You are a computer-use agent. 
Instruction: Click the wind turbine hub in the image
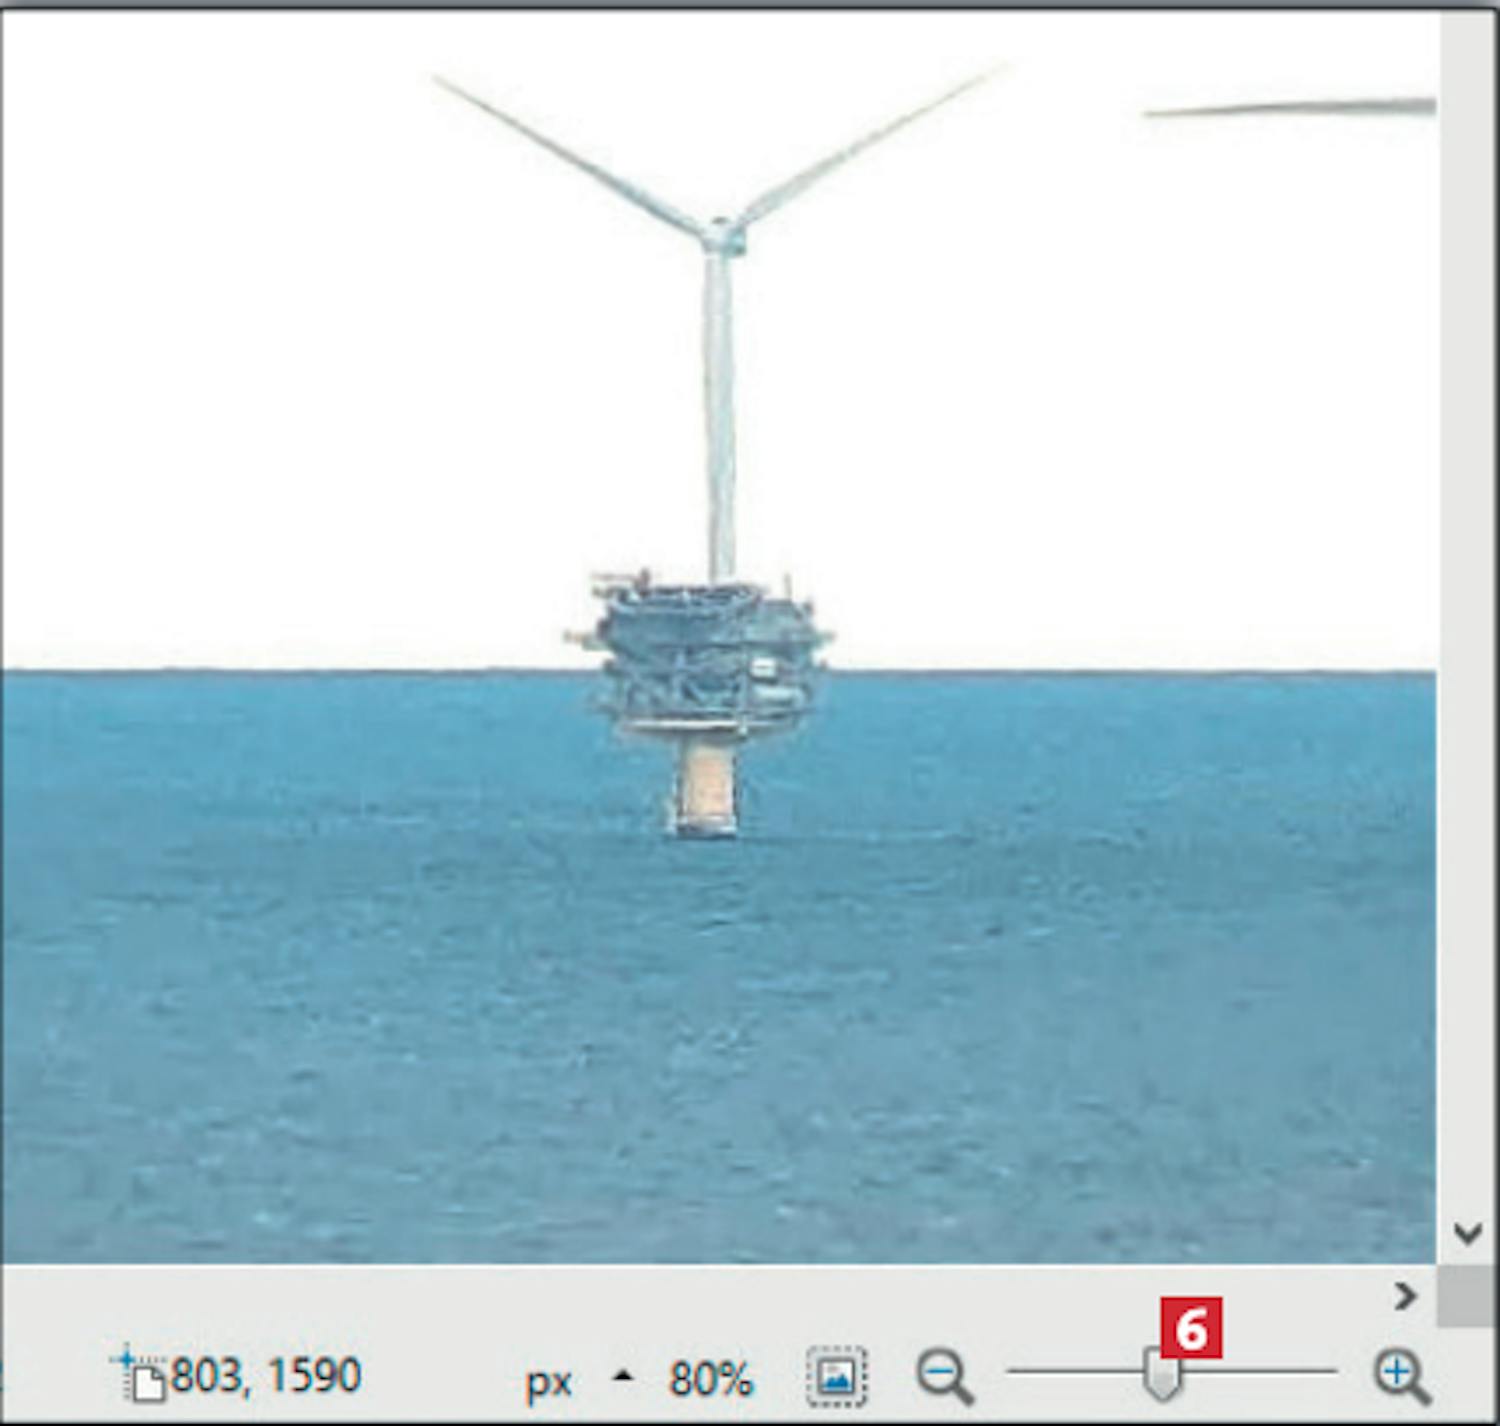[721, 236]
